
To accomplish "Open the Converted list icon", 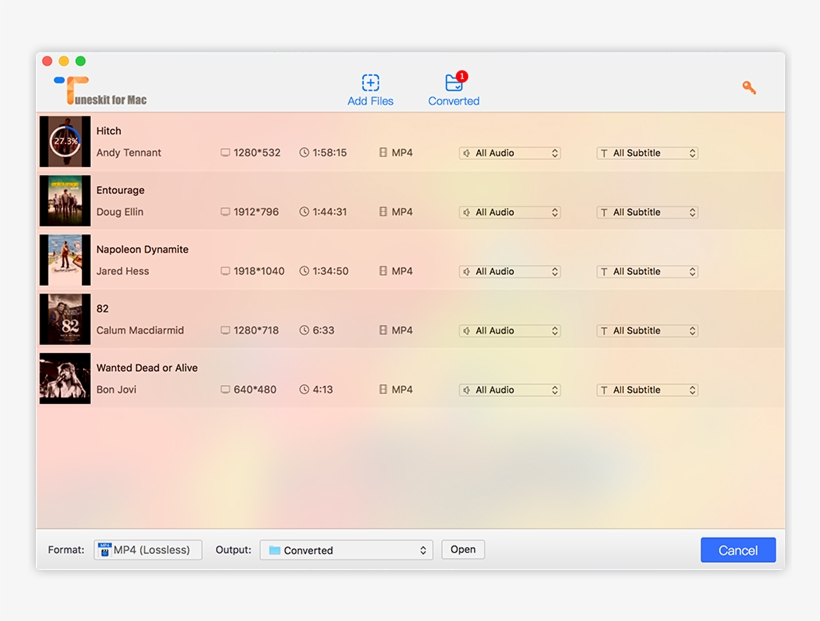I will coord(454,83).
